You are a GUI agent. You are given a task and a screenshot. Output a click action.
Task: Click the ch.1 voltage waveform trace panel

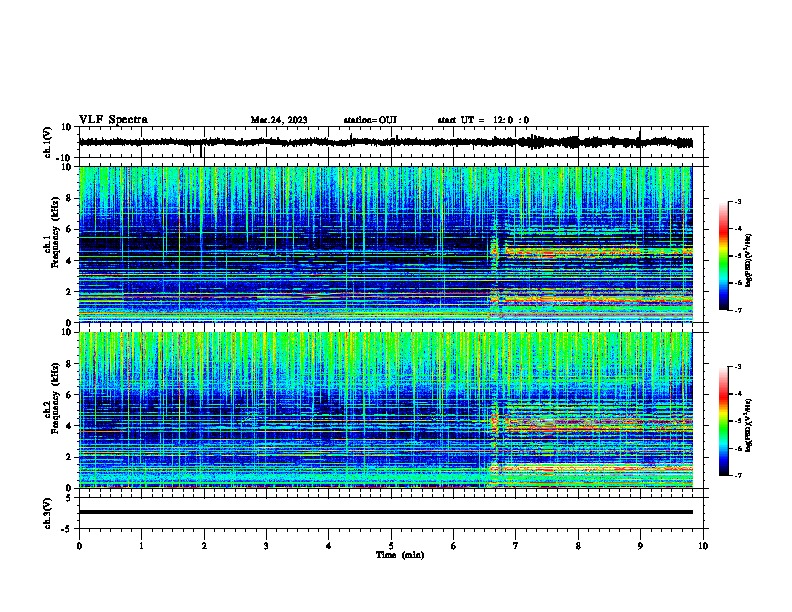click(x=391, y=142)
